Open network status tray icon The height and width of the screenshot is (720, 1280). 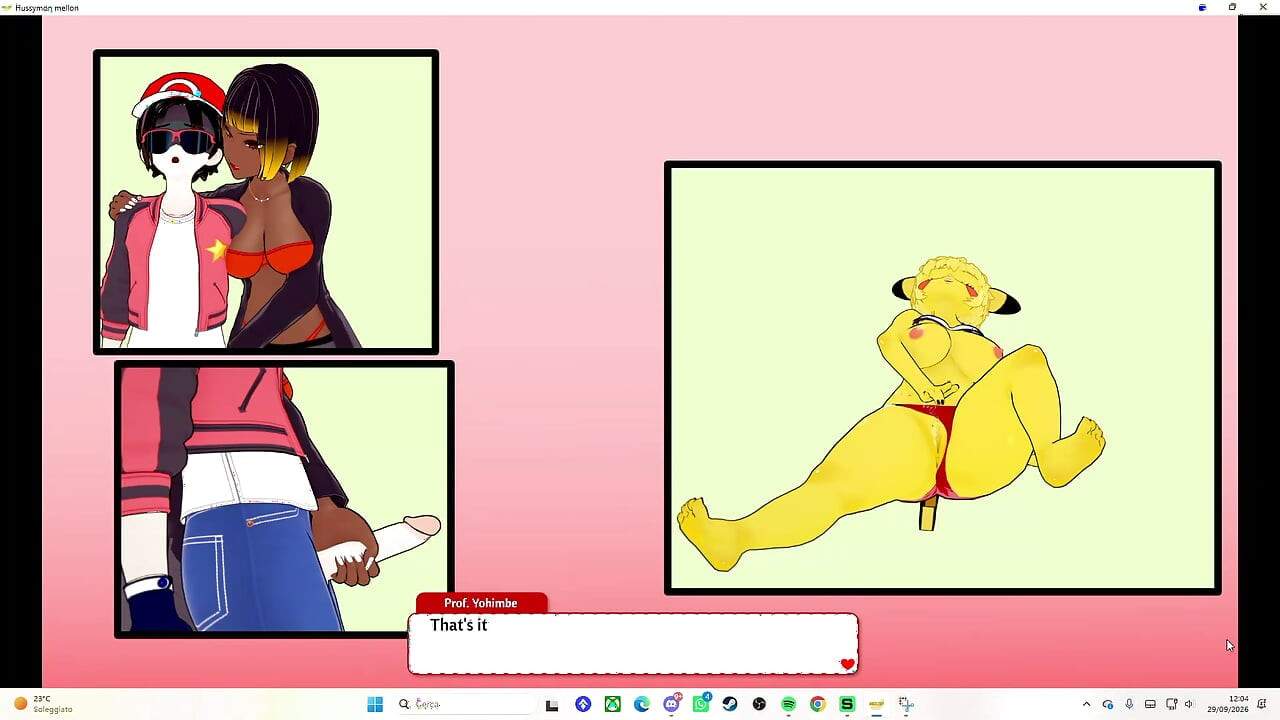(x=1172, y=704)
